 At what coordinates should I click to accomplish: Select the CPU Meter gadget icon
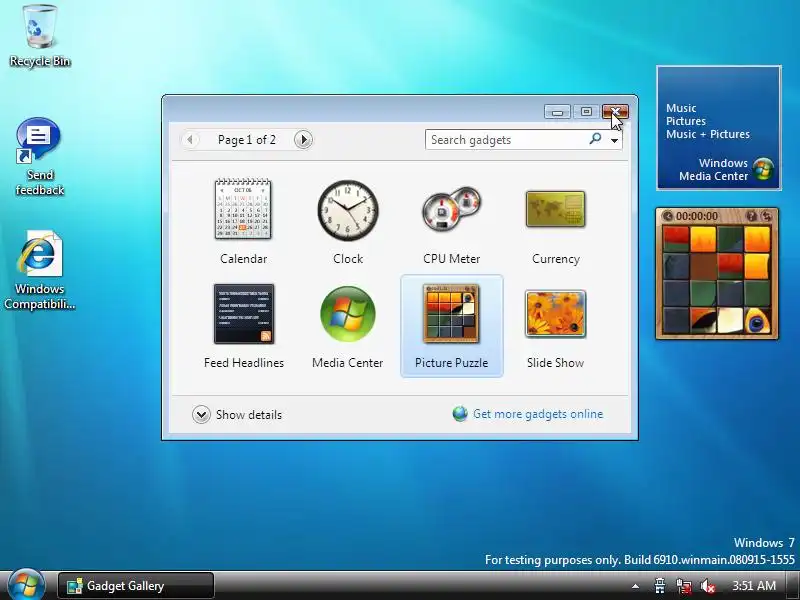click(452, 208)
